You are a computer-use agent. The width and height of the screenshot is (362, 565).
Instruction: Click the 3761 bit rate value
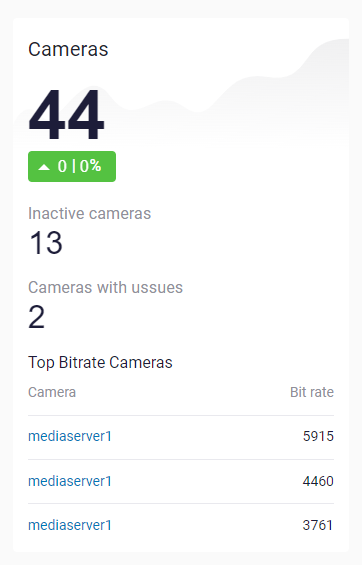point(318,525)
